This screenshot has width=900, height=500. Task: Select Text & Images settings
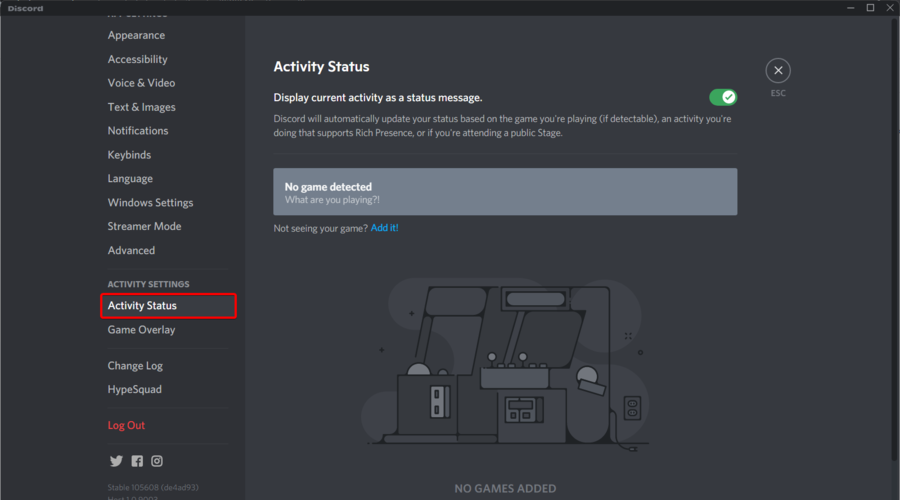pyautogui.click(x=141, y=107)
